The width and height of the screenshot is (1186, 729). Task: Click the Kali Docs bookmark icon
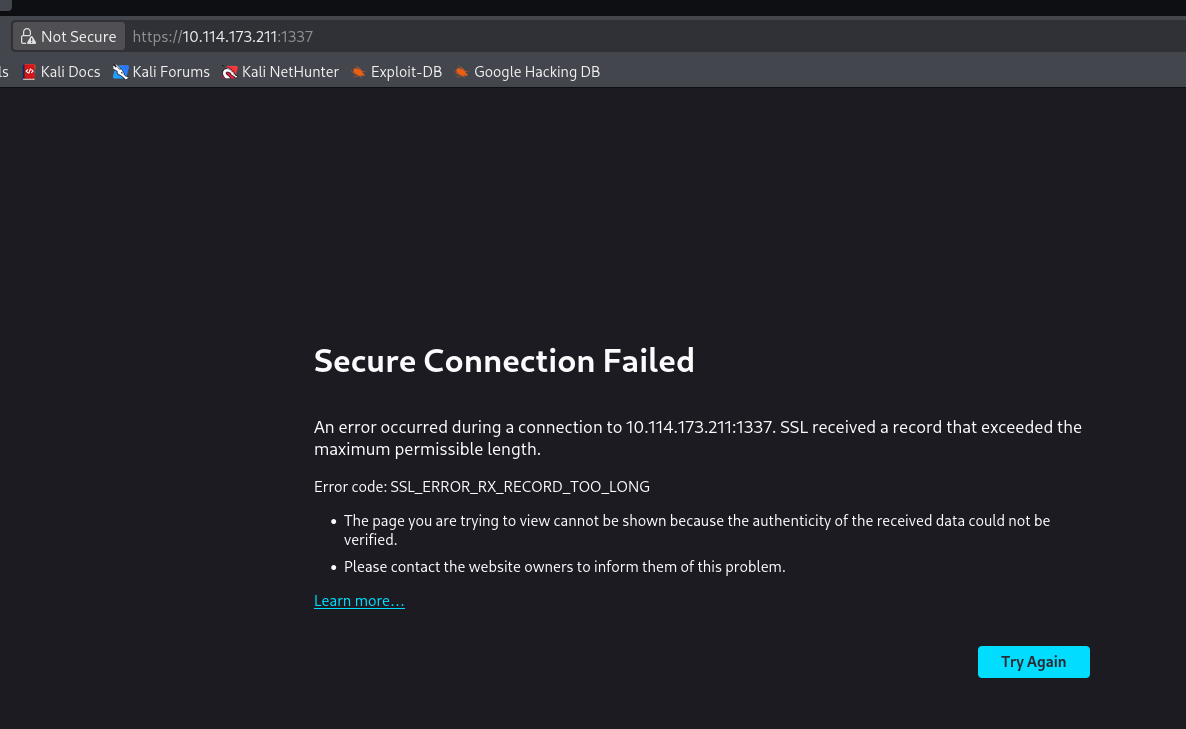(30, 72)
